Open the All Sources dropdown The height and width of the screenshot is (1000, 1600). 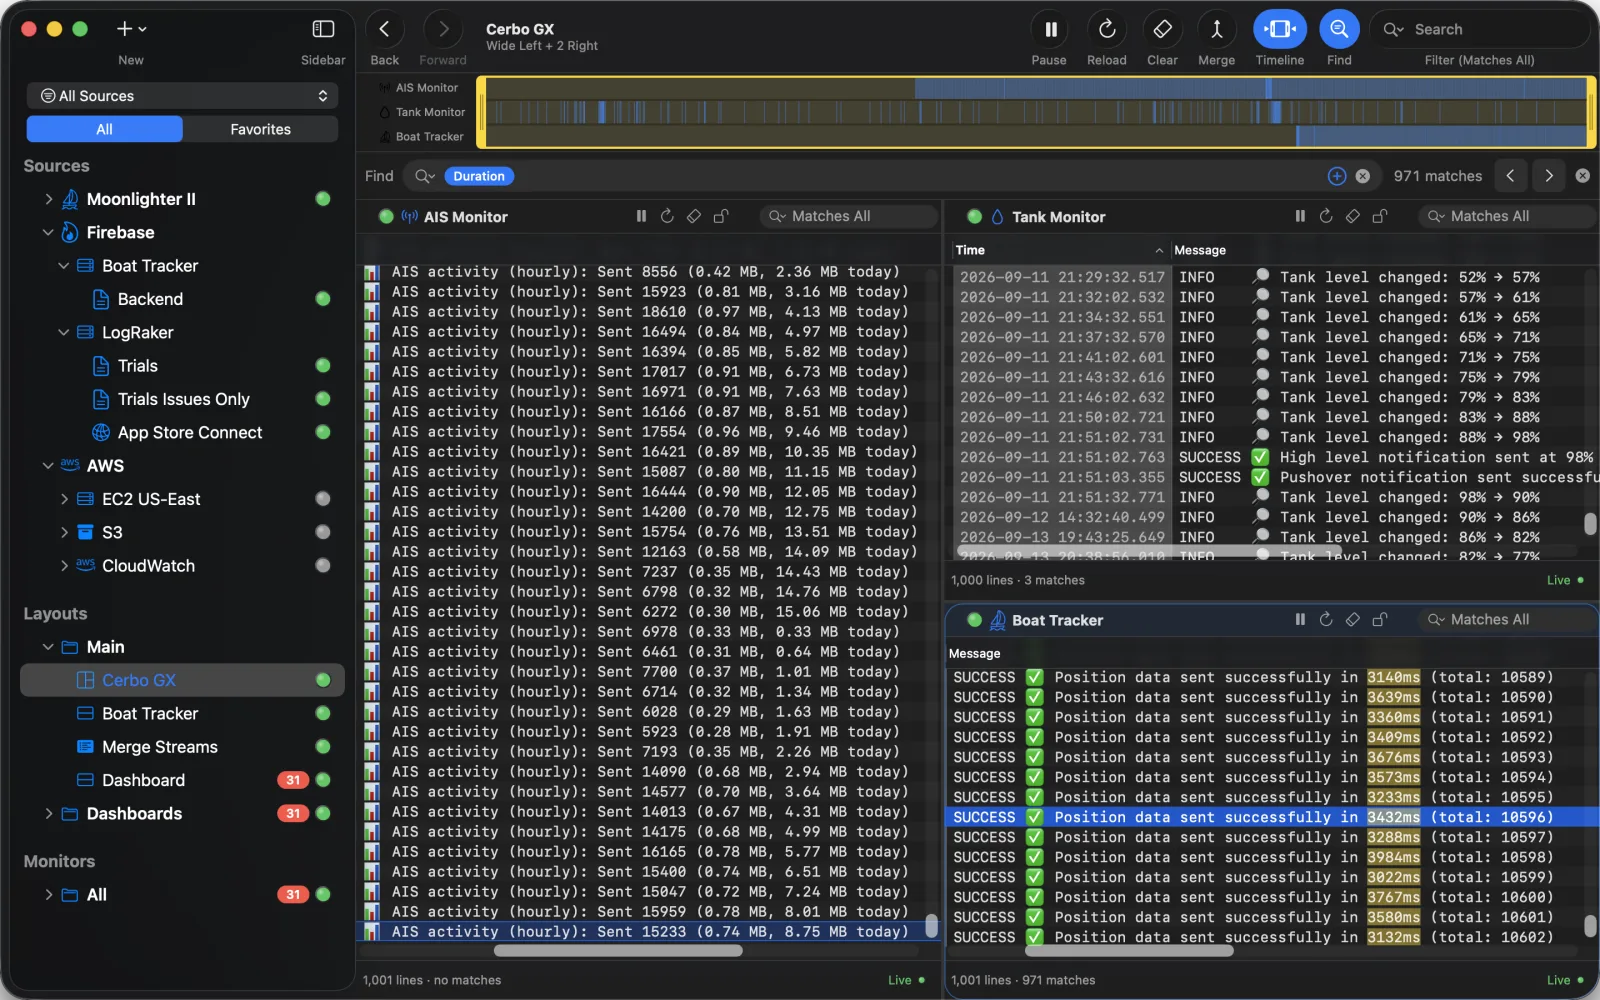[x=183, y=96]
